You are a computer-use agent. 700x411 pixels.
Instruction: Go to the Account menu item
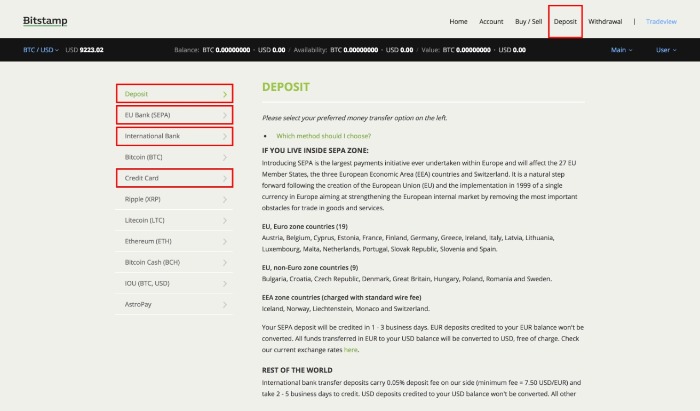[491, 21]
